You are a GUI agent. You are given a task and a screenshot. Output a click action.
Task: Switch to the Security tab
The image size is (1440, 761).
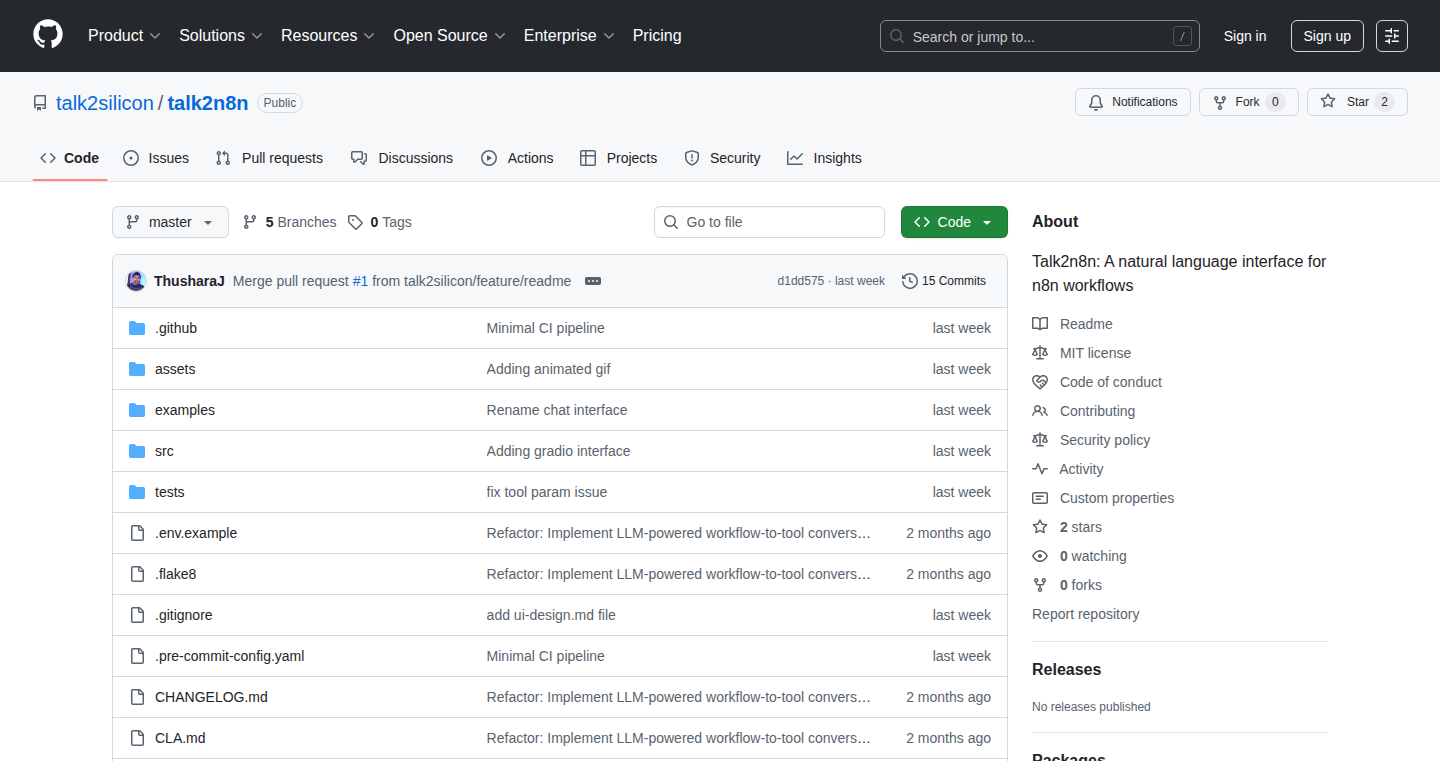[722, 158]
